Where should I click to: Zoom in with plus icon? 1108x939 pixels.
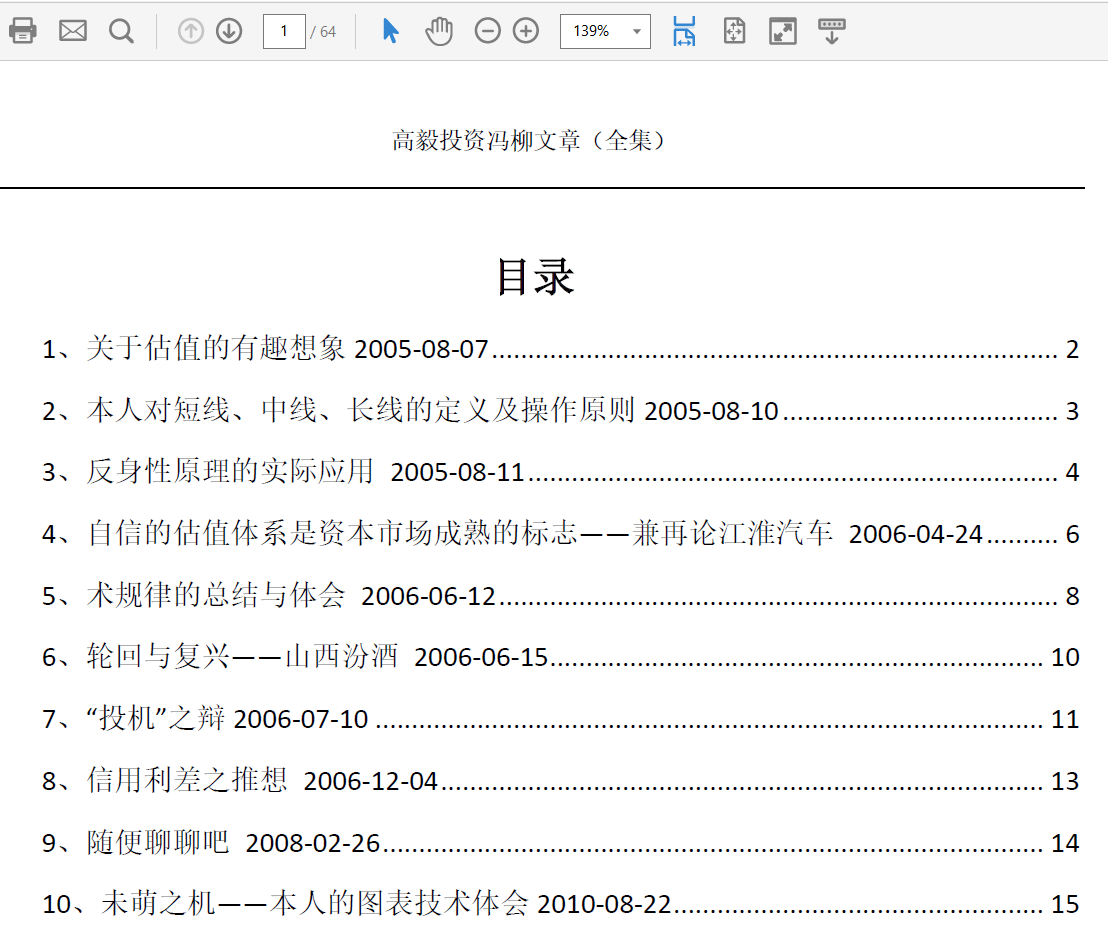(526, 31)
